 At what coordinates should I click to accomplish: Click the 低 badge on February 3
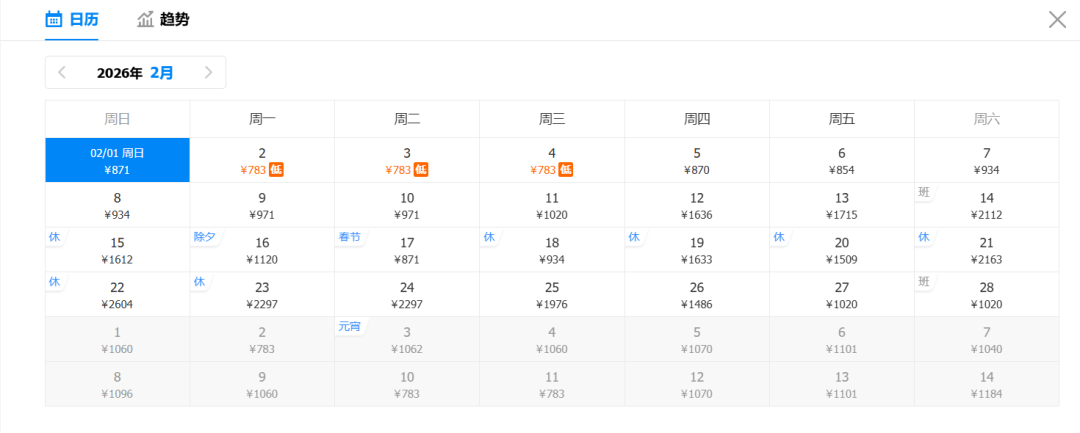pyautogui.click(x=421, y=170)
